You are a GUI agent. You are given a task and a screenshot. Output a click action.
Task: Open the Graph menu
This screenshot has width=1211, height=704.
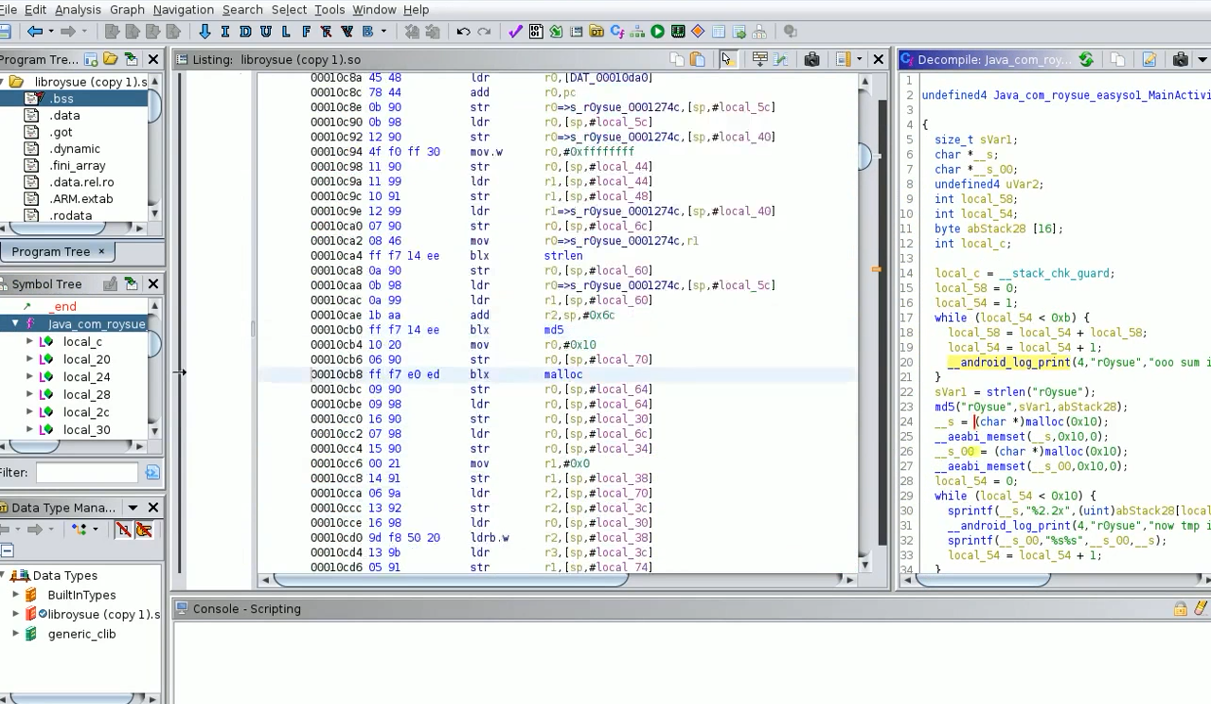[127, 9]
